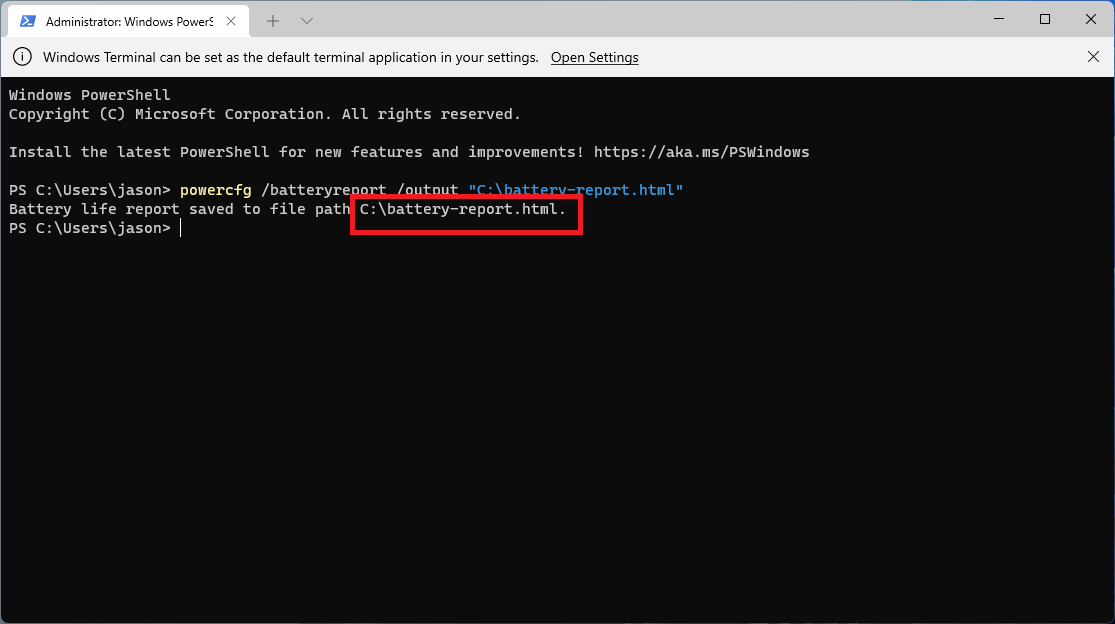Viewport: 1115px width, 624px height.
Task: Open the new tab dropdown chevron
Action: coord(306,19)
